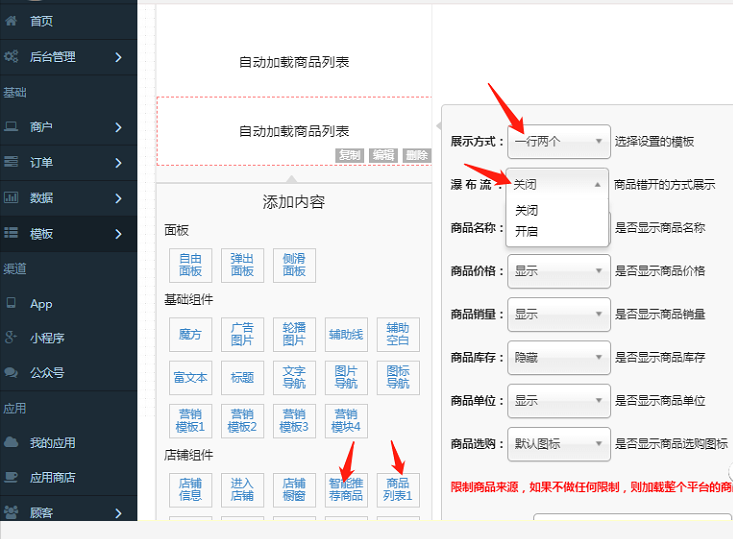
Task: Open the 商品选购 dropdown showing 默认图标
Action: tap(558, 443)
